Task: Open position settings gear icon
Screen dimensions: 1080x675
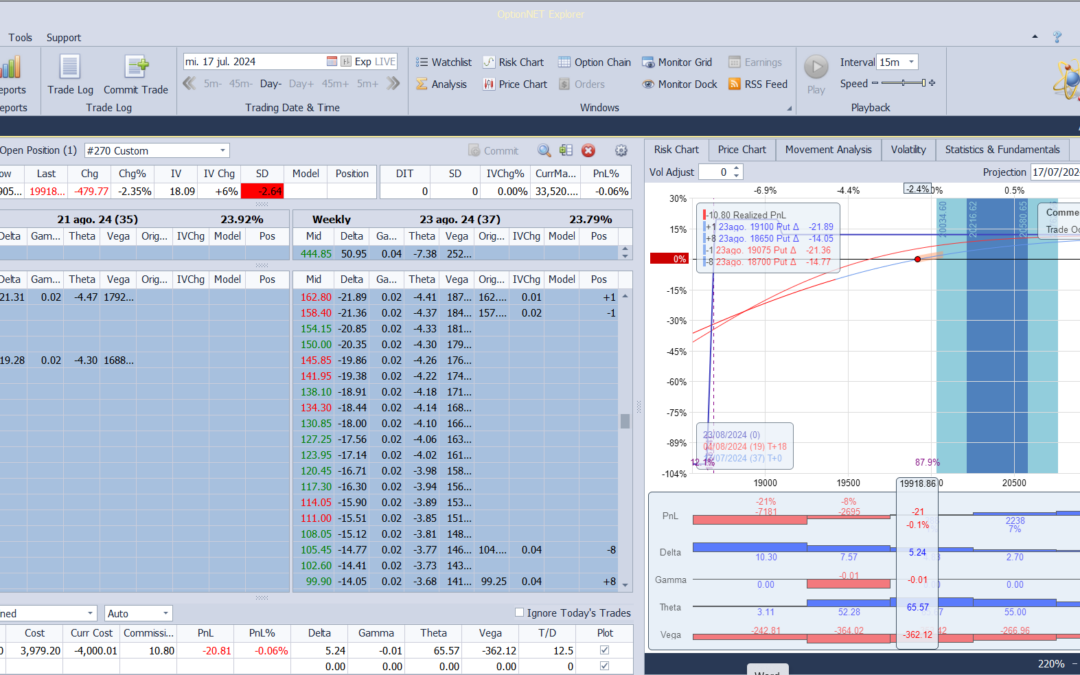Action: pos(621,150)
